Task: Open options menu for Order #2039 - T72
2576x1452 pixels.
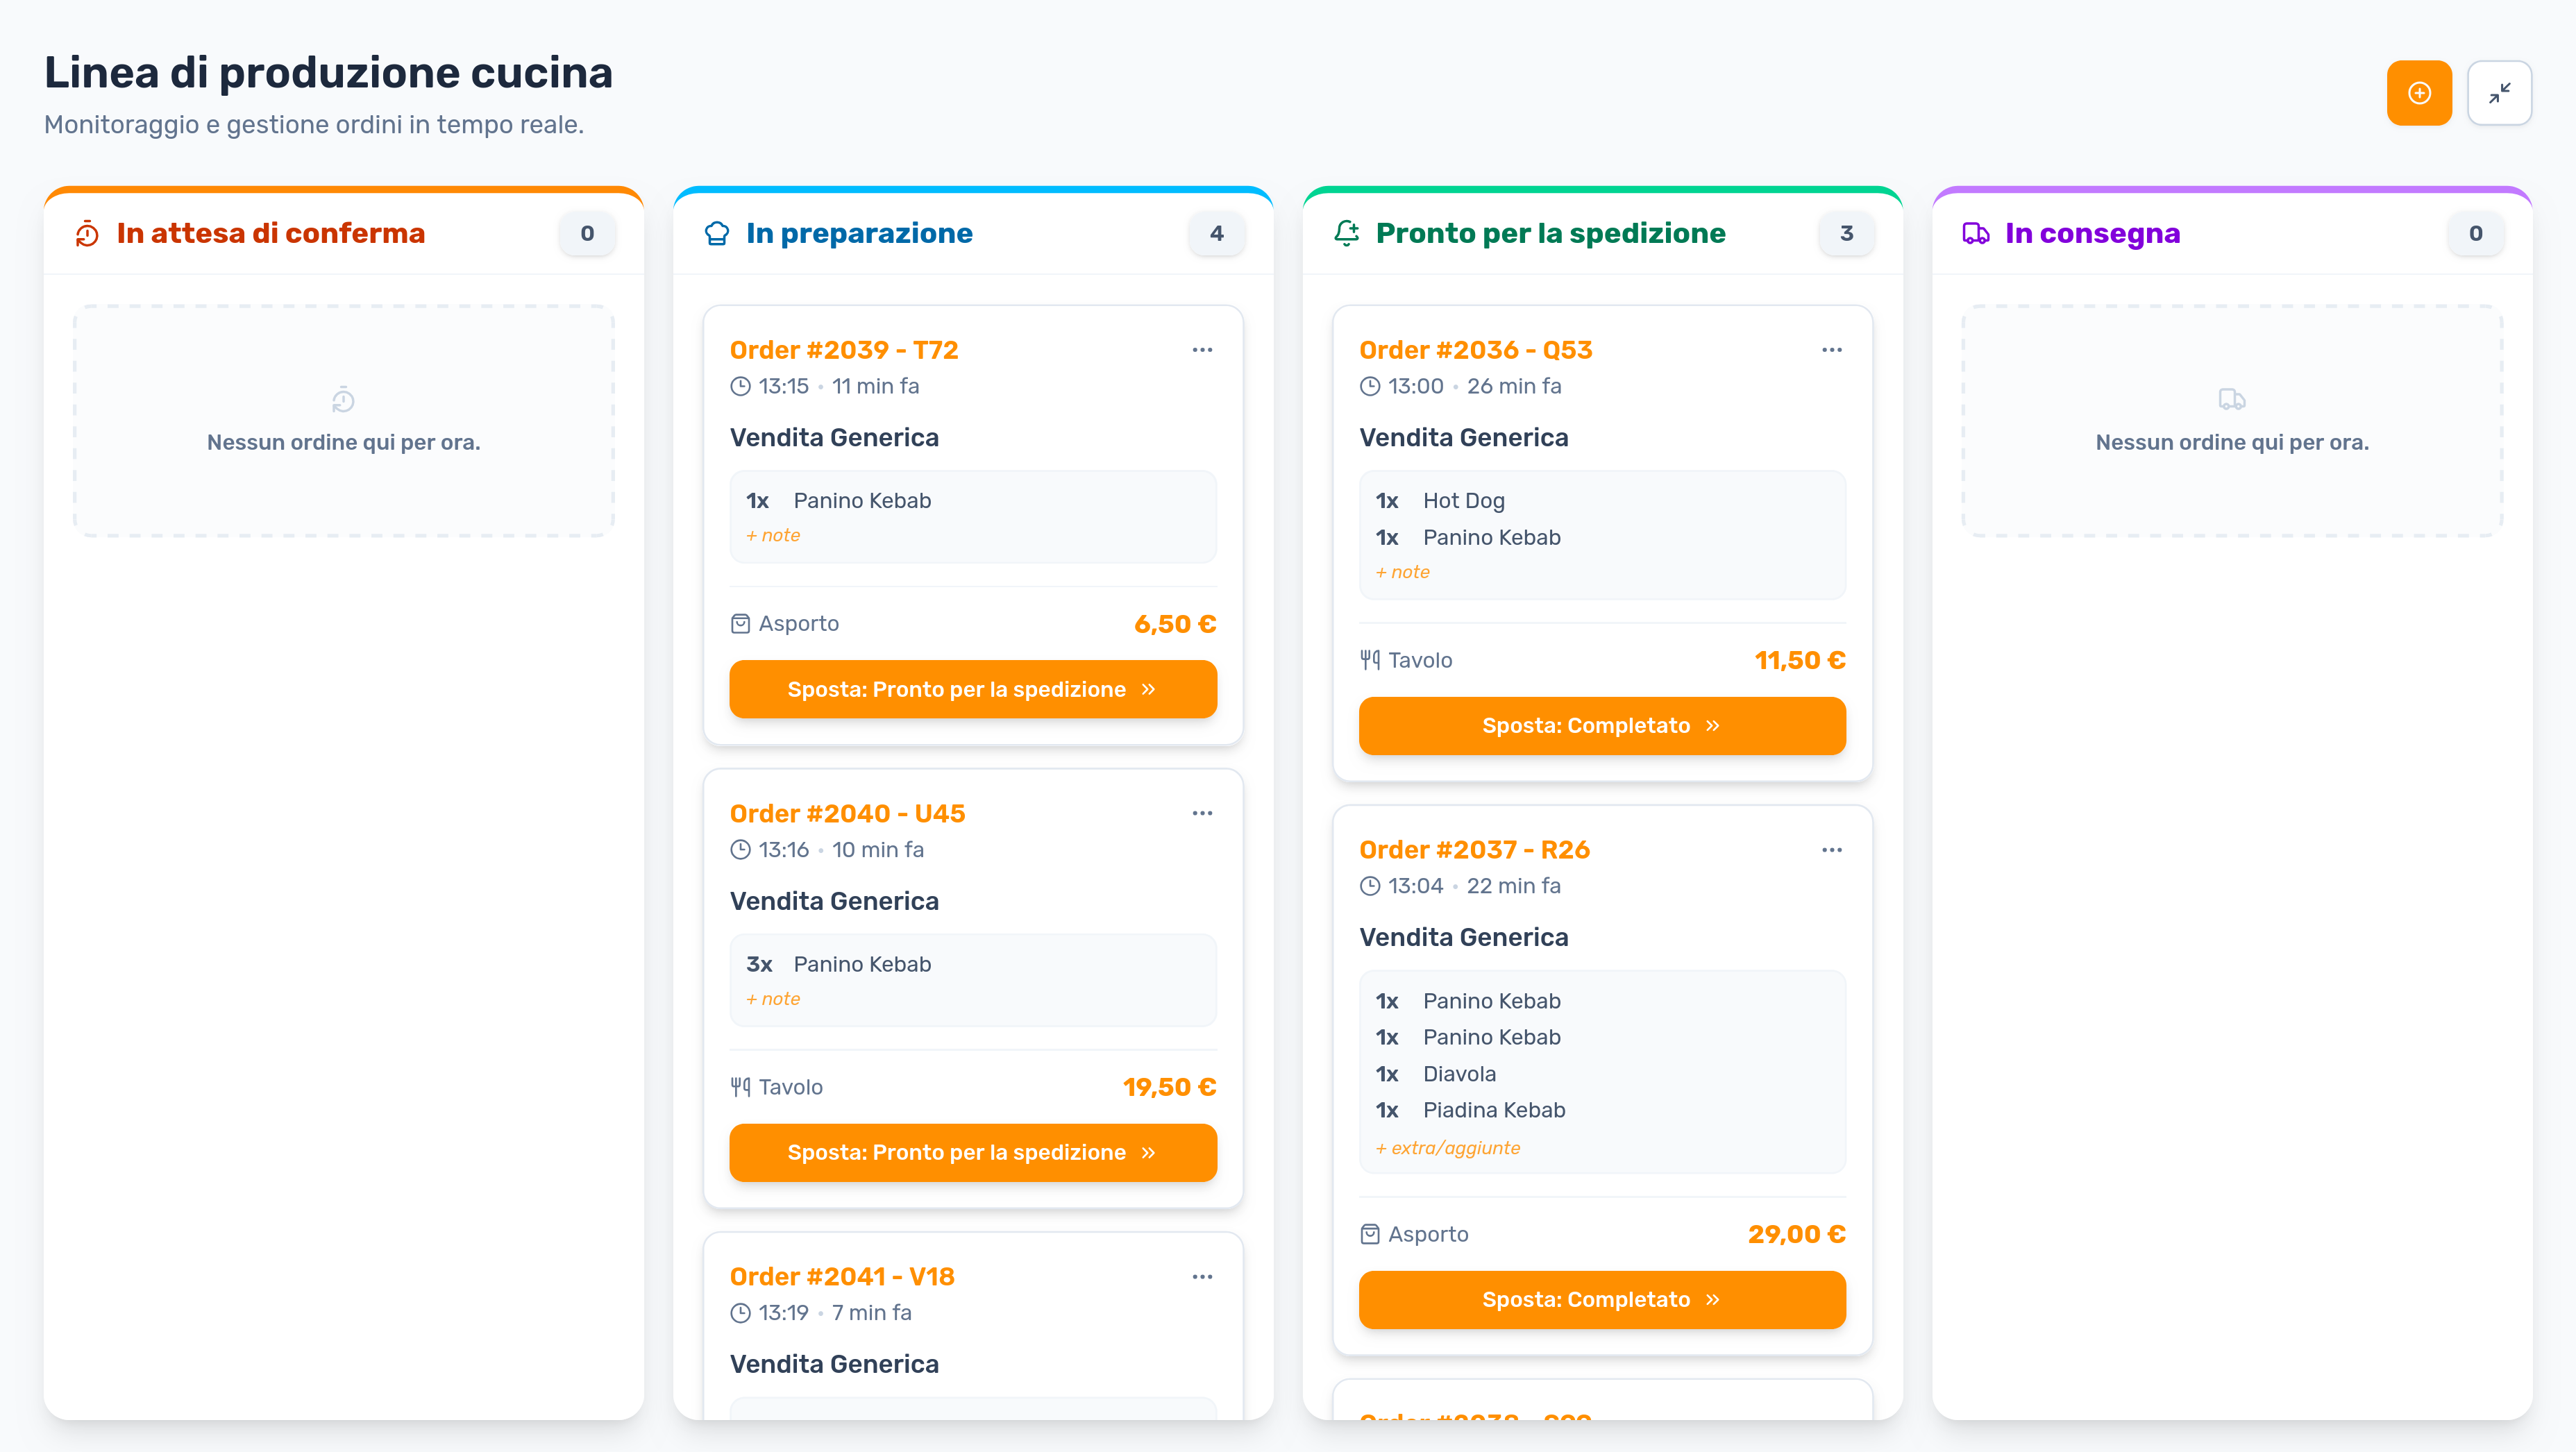Action: coord(1202,350)
